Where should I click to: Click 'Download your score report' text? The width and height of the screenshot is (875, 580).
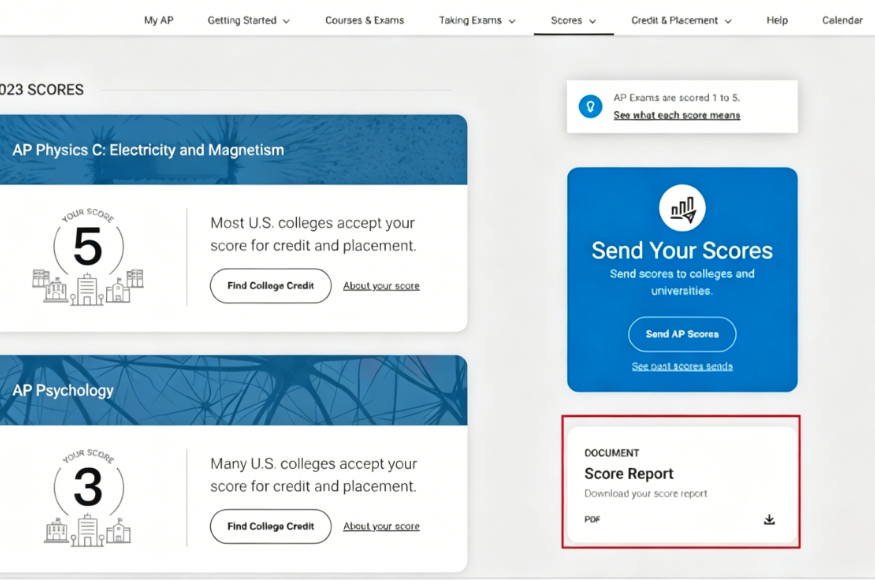646,493
